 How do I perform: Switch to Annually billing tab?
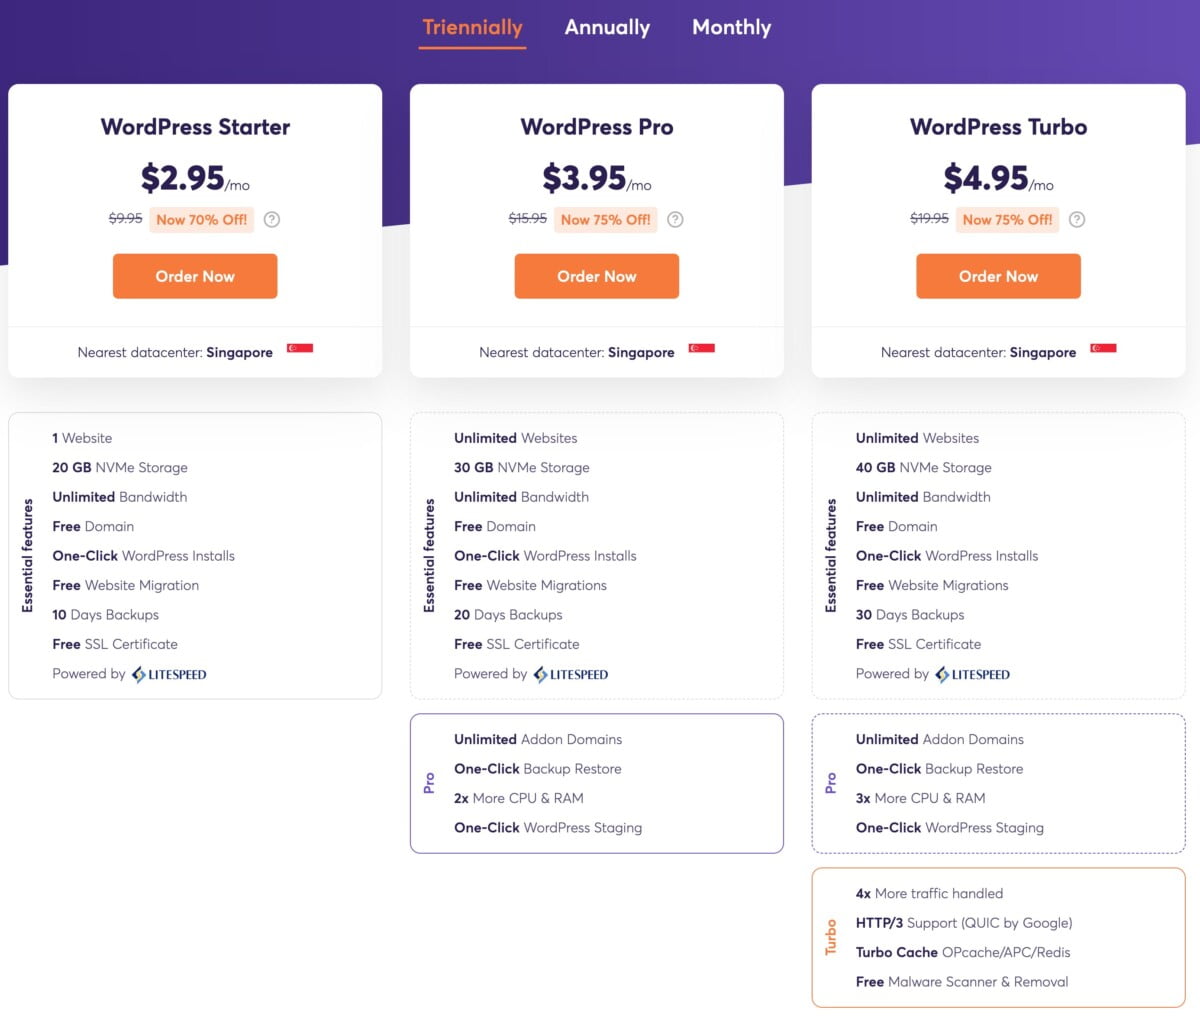(607, 28)
